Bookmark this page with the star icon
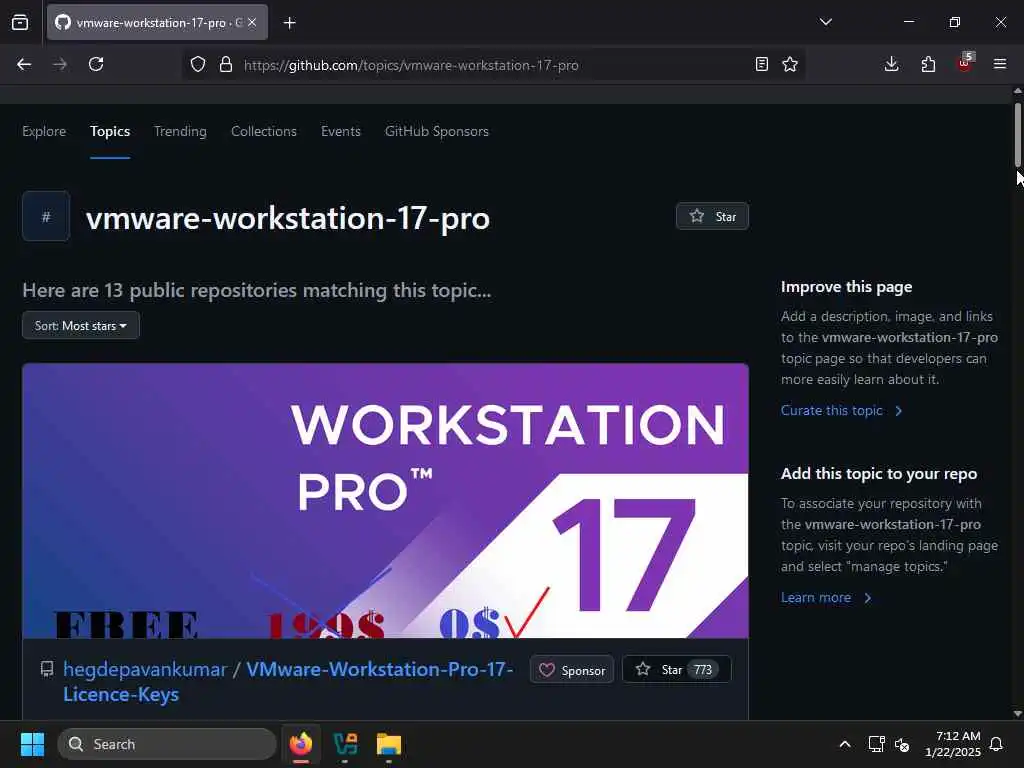Image resolution: width=1024 pixels, height=768 pixels. pos(790,64)
